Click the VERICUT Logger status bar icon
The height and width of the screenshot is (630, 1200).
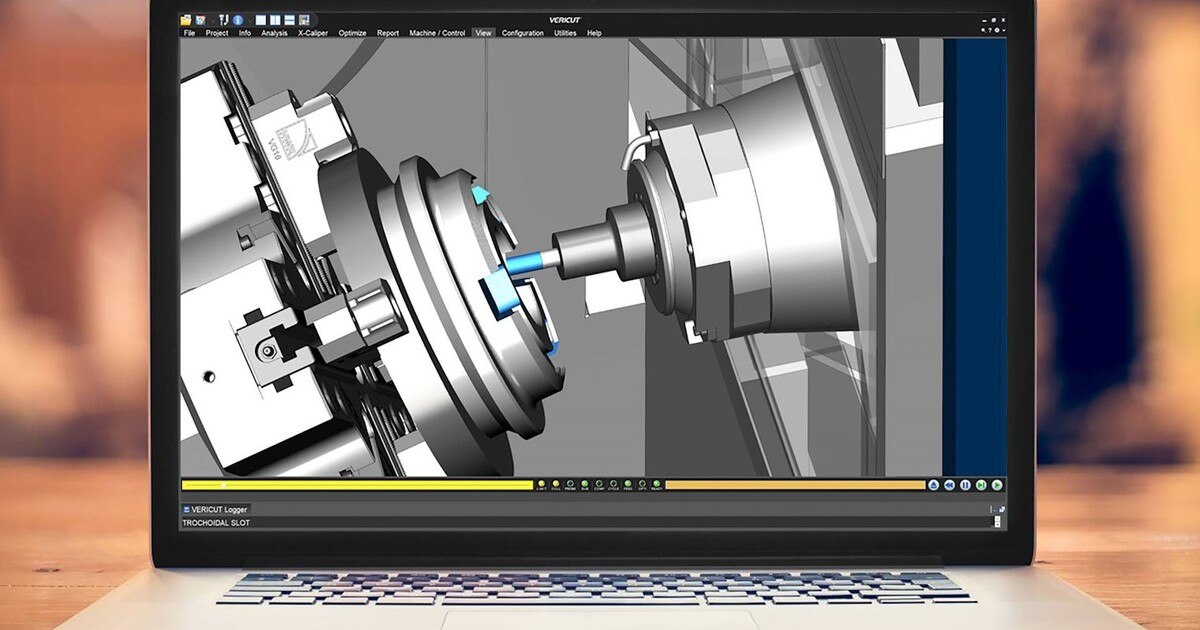pyautogui.click(x=186, y=509)
